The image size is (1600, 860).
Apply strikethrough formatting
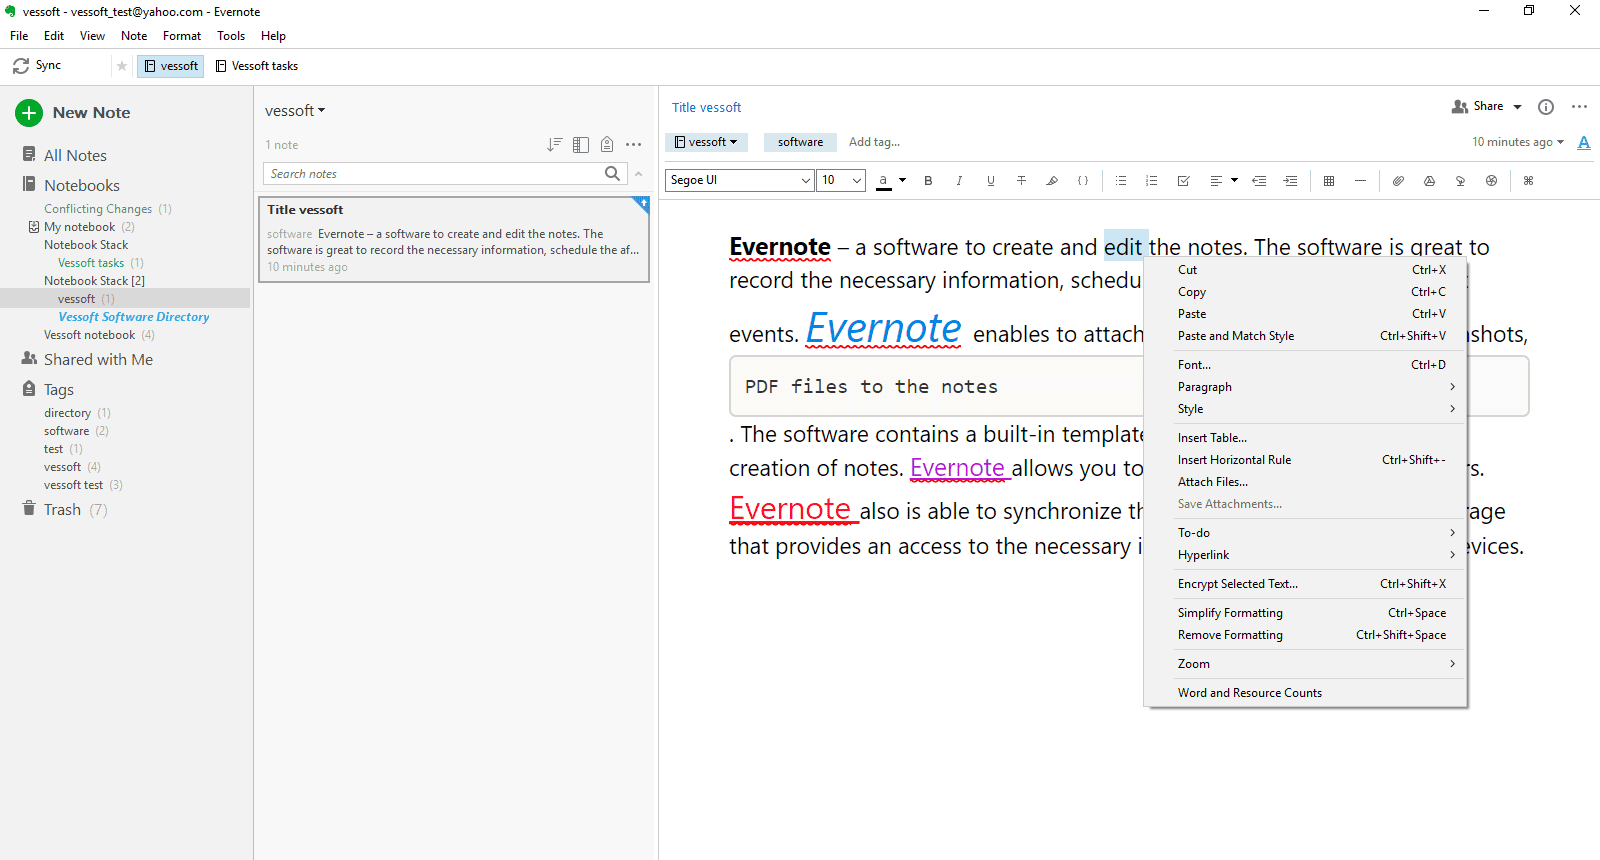[x=1021, y=181]
